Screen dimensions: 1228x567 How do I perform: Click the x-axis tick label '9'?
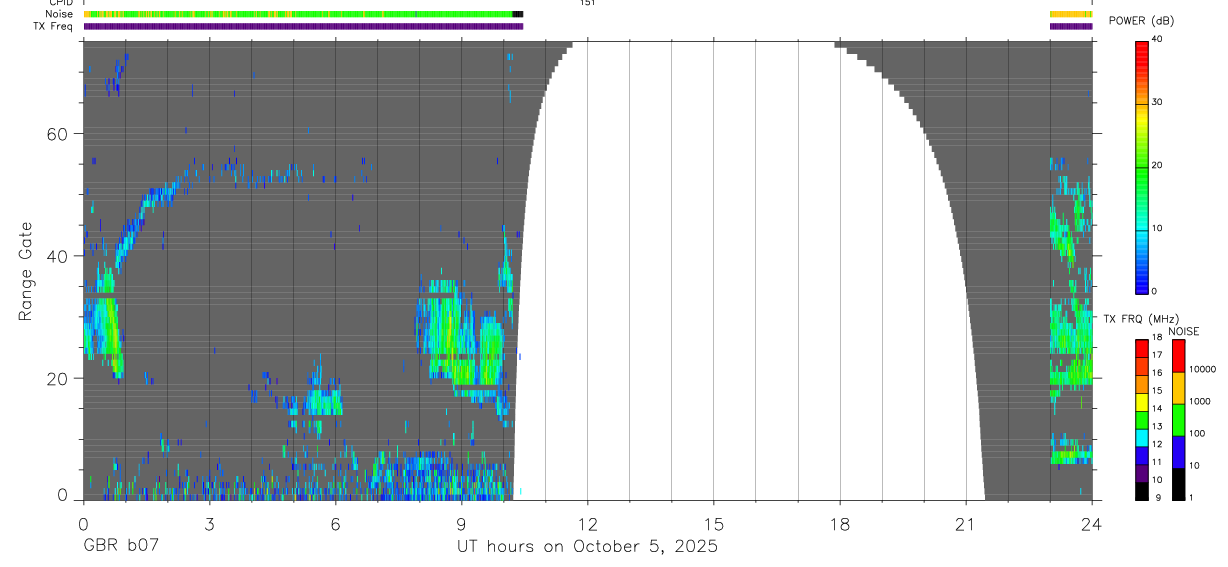[461, 523]
